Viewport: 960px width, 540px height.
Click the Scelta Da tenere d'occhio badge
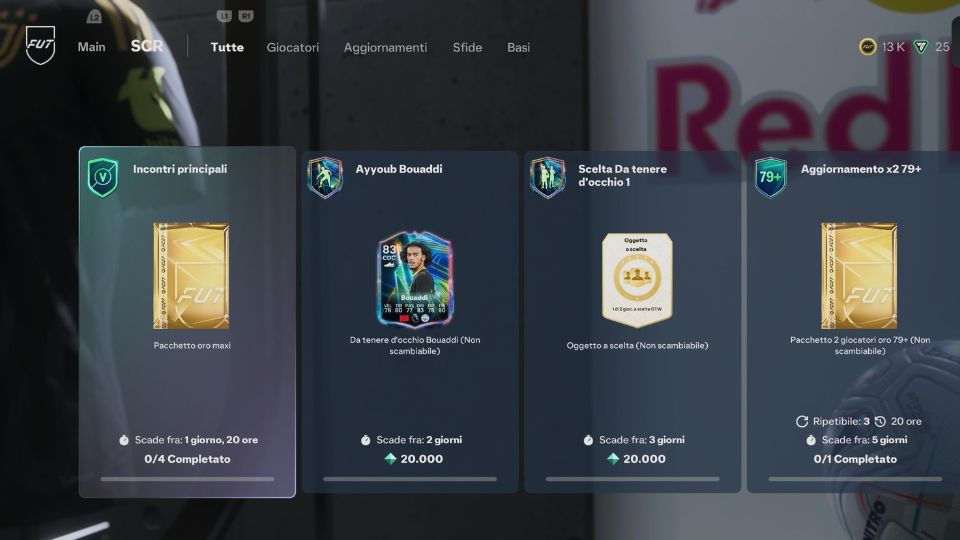[548, 178]
